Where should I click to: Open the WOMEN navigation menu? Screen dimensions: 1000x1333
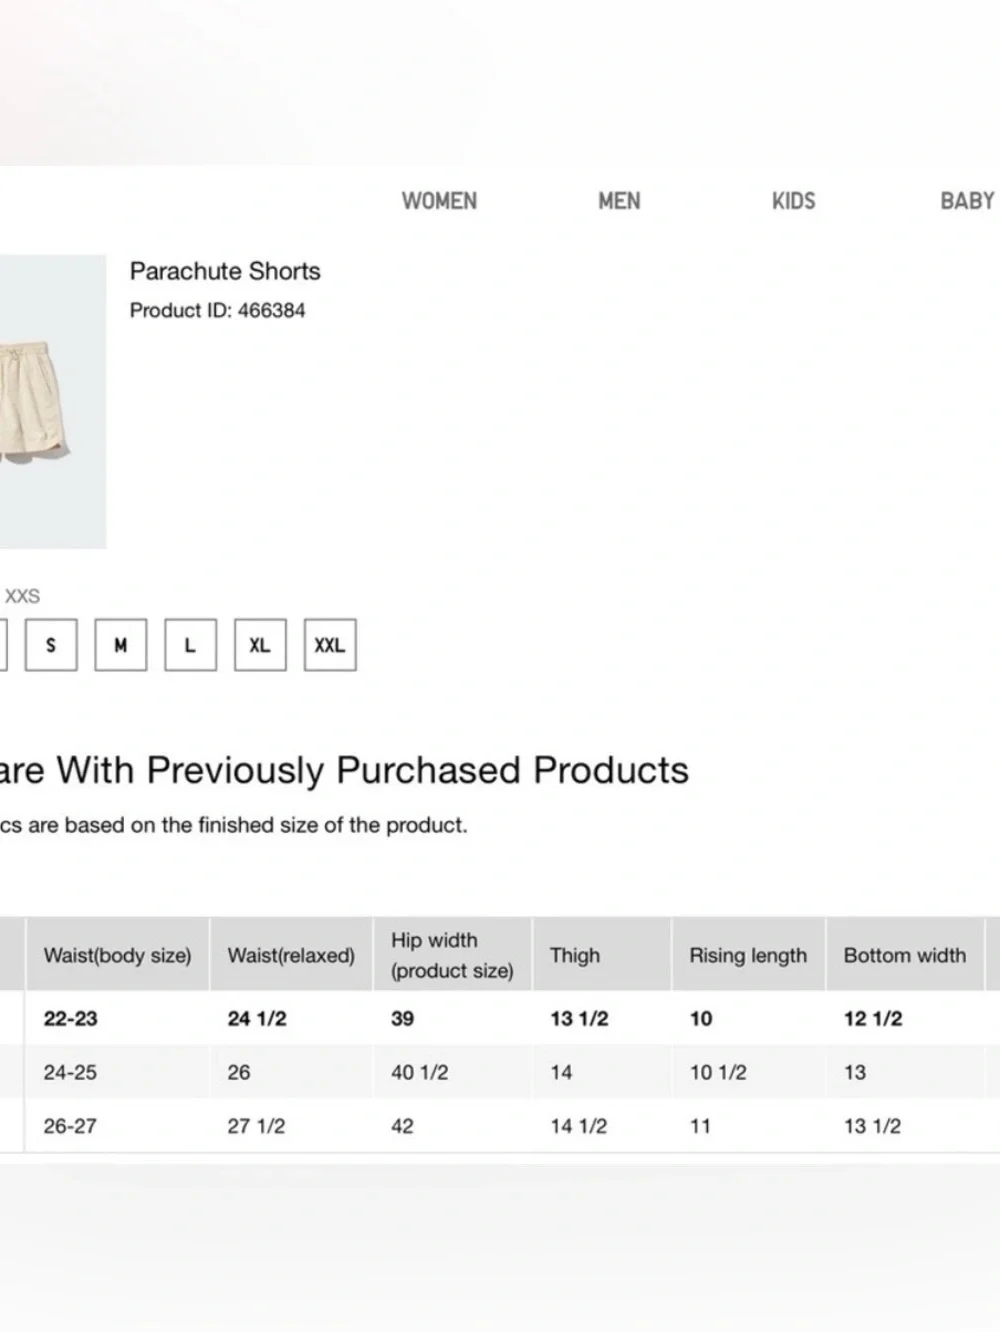coord(439,201)
